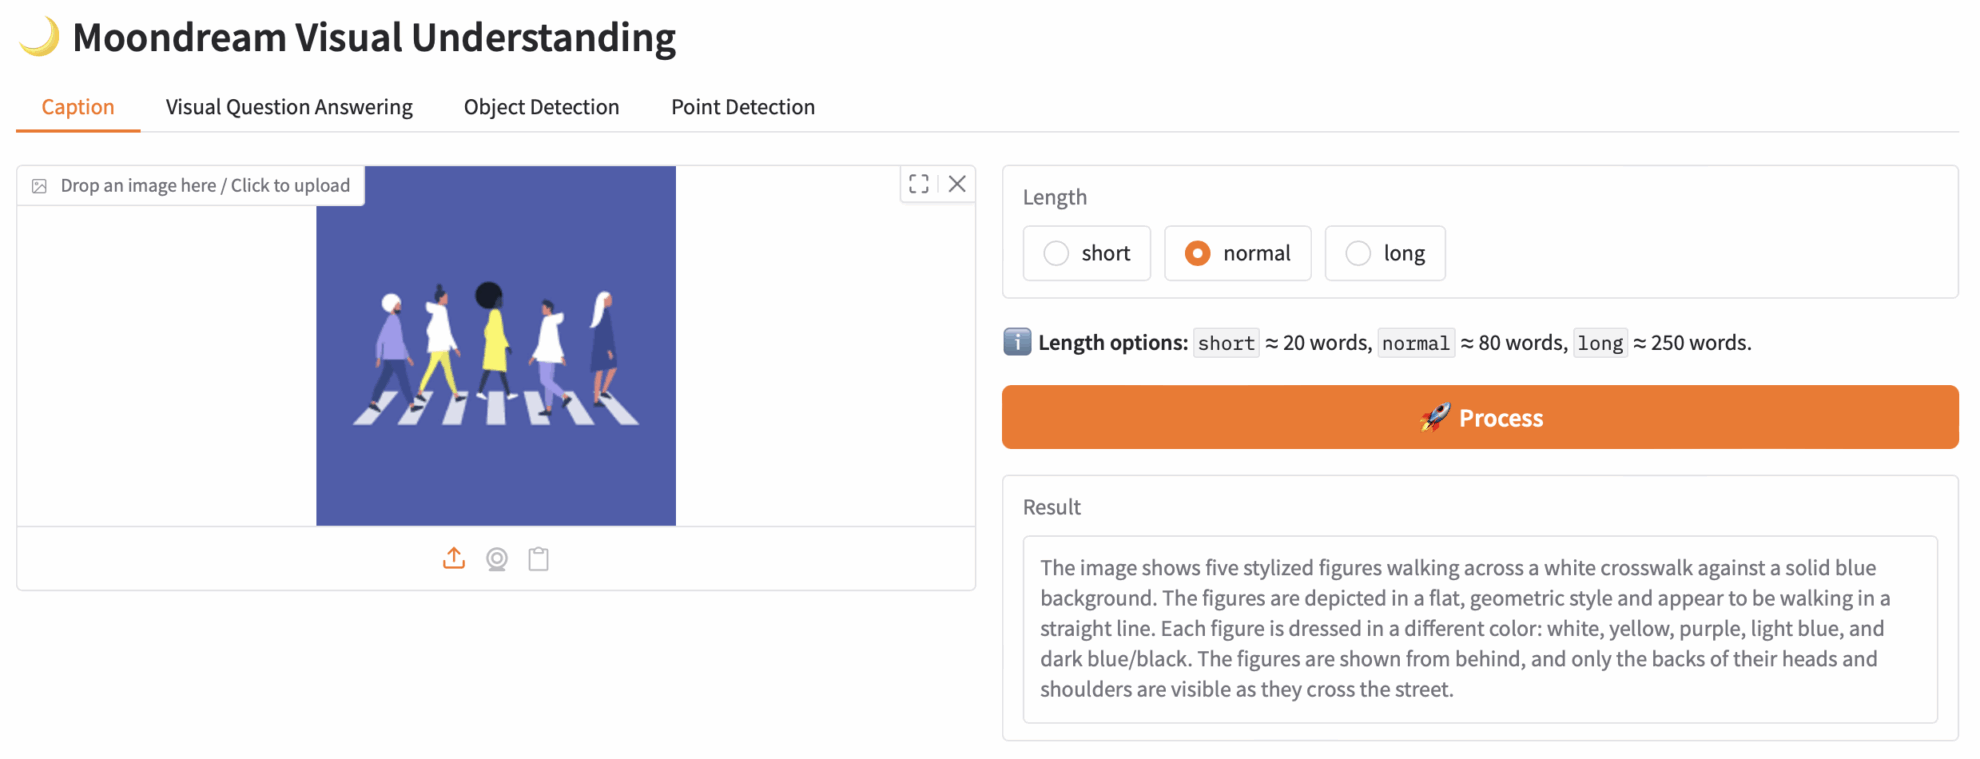Click the blue info icon near Length options
Screen dimensions: 1980x759
click(x=1017, y=342)
